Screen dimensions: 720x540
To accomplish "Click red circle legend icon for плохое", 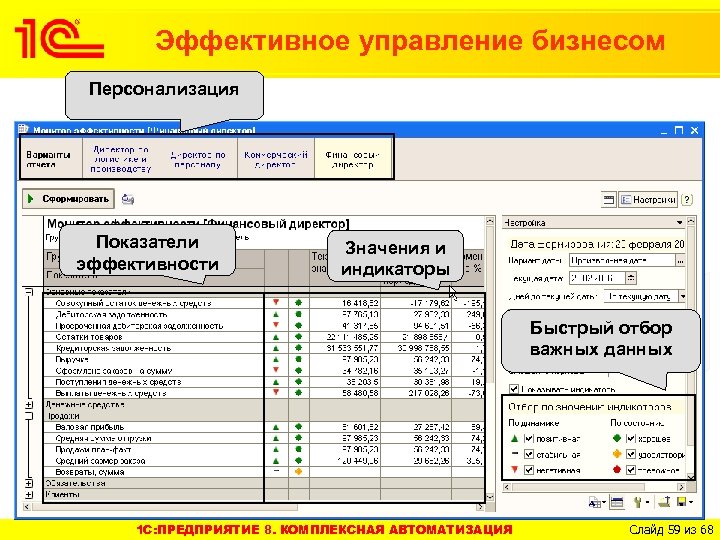I will tap(617, 469).
